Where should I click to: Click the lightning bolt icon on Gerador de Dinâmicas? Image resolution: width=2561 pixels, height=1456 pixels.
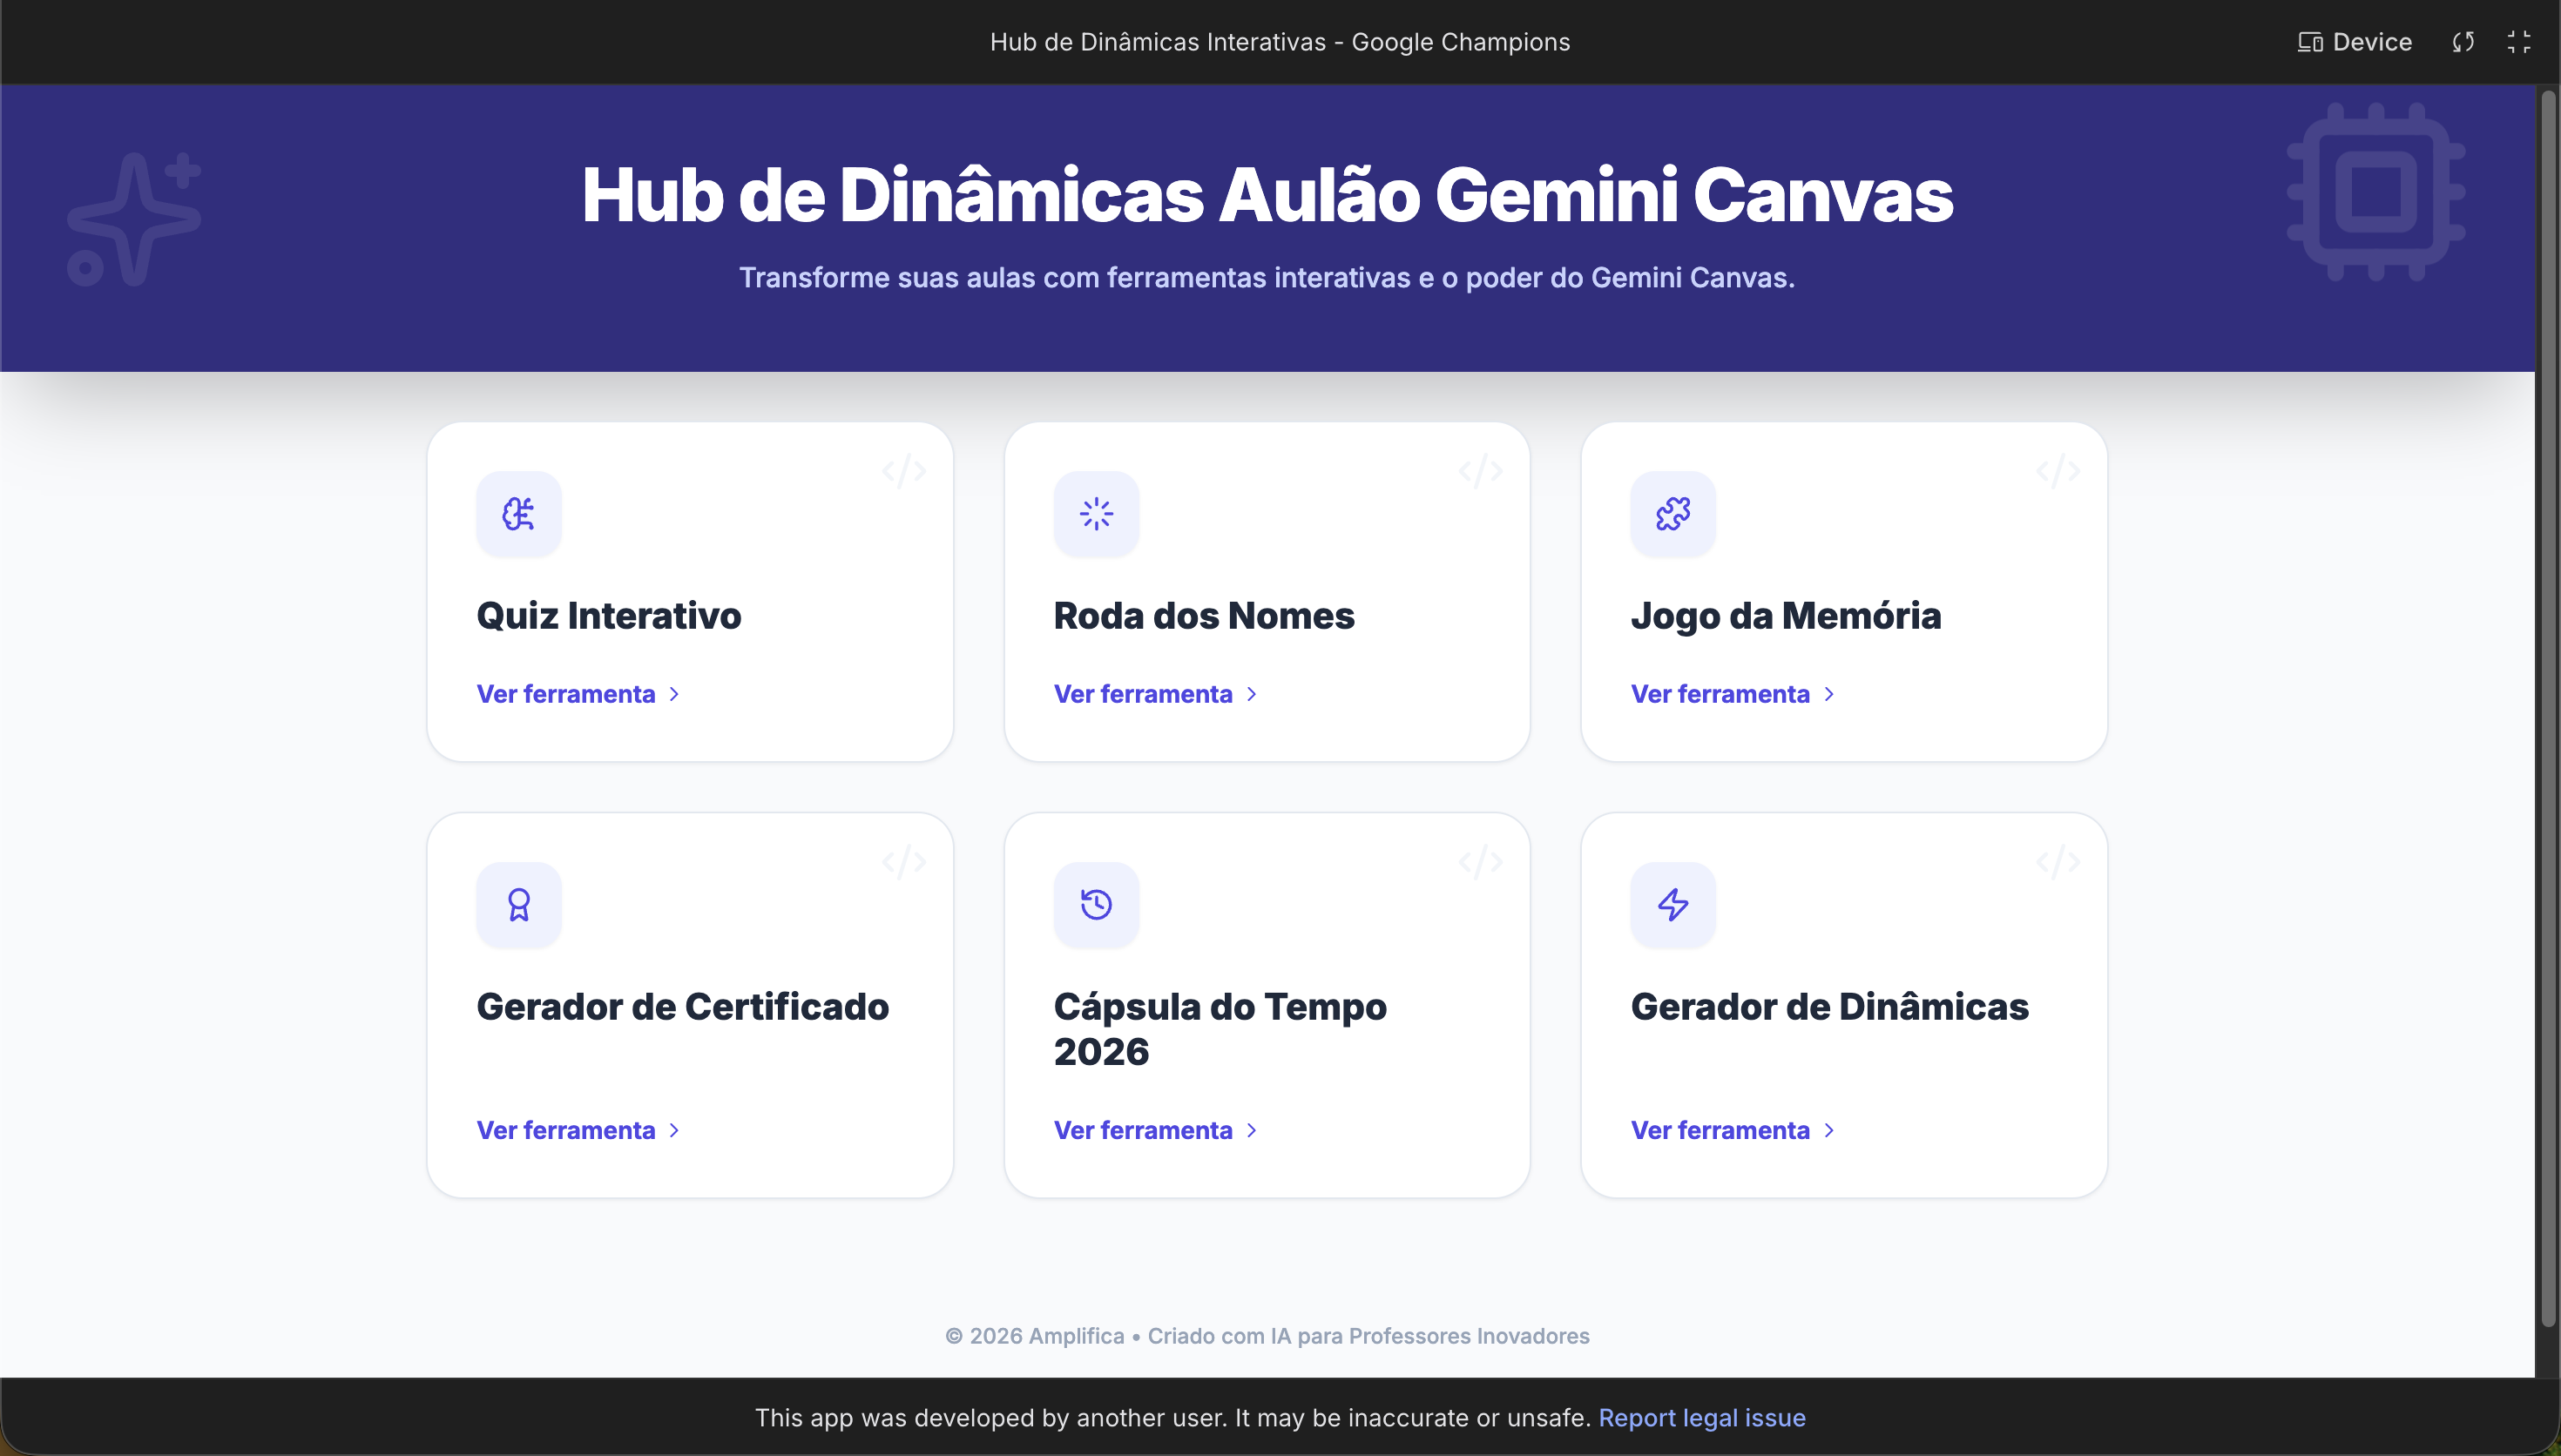click(1673, 905)
